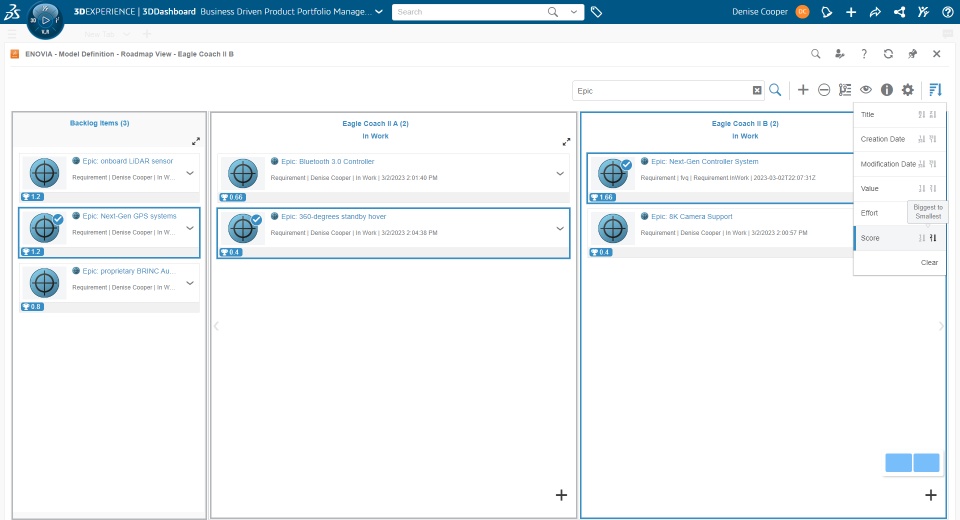Open notifications icon next to the user avatar

827,12
